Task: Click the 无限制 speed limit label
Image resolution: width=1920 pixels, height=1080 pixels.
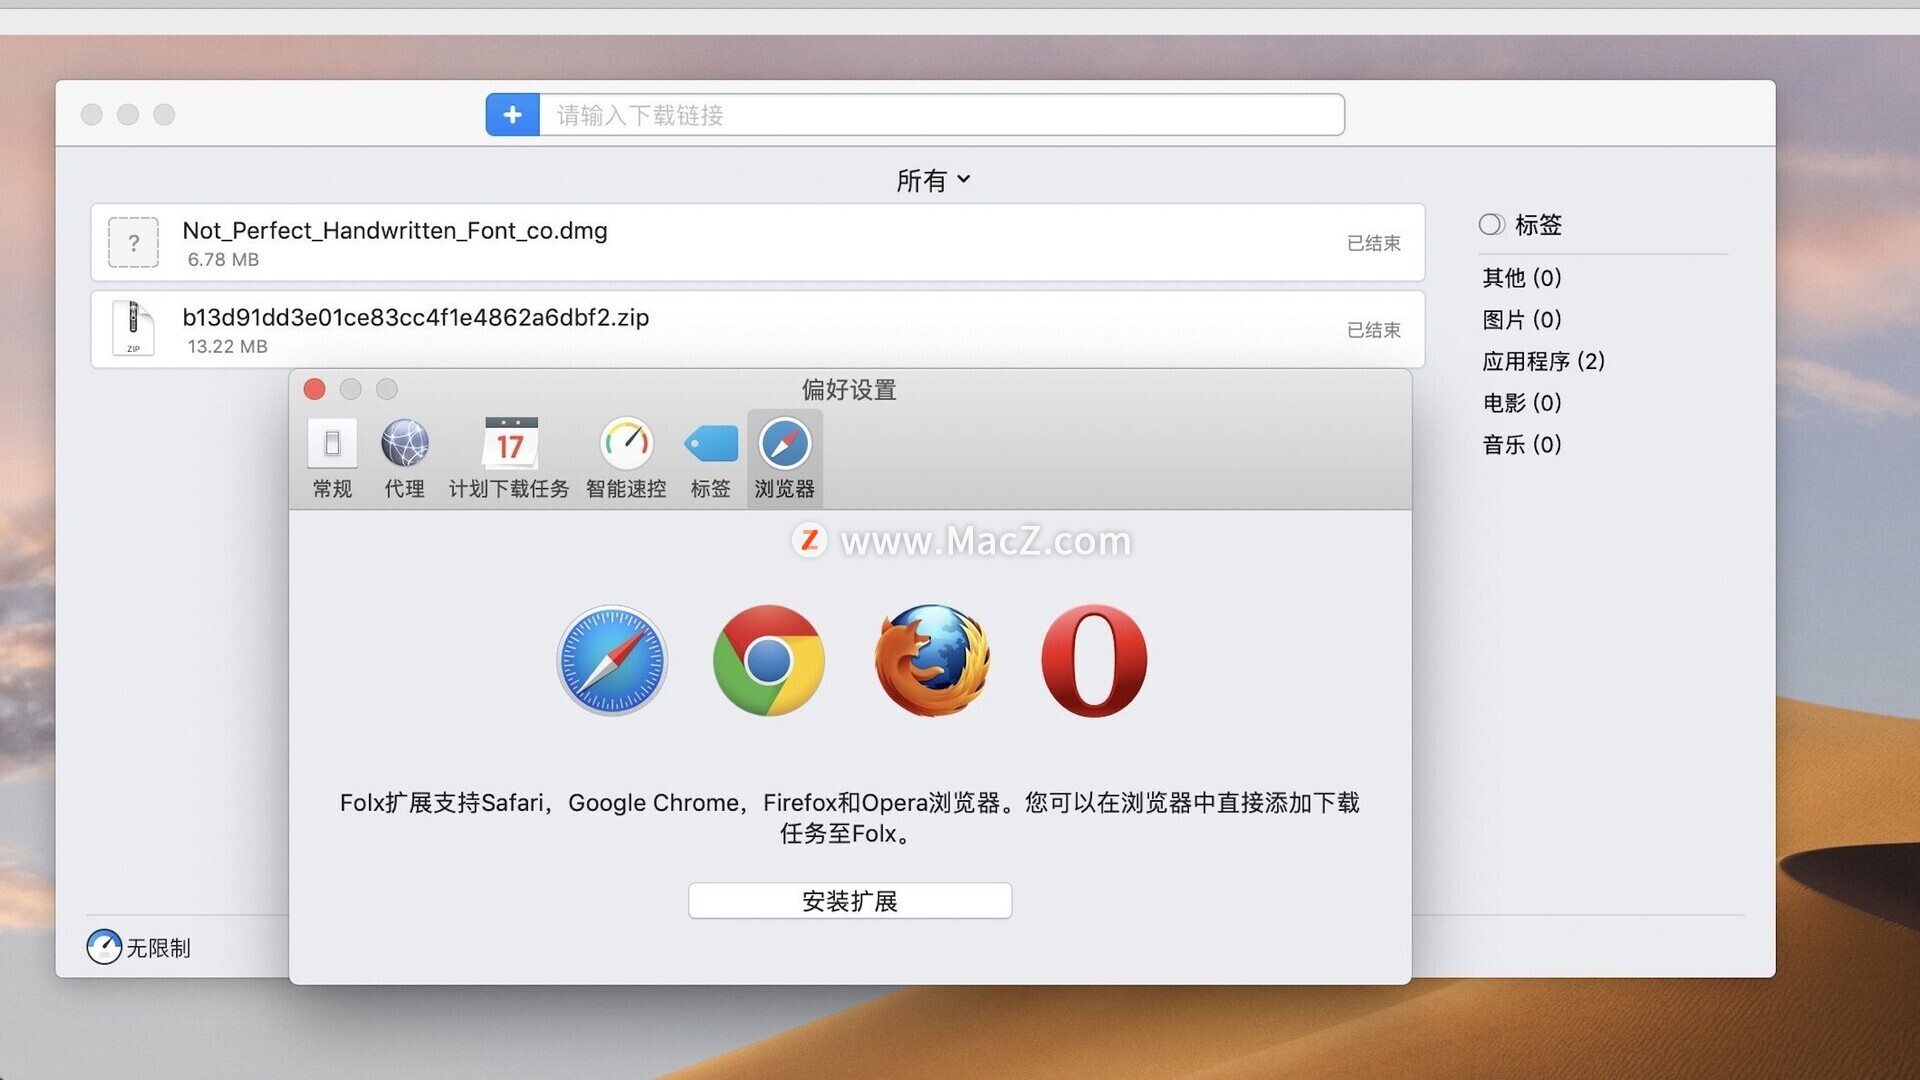Action: (x=158, y=948)
